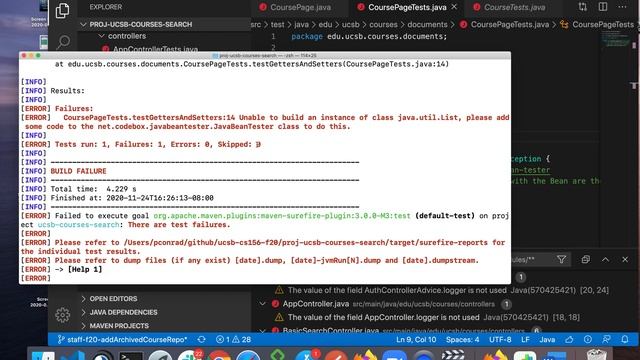Open More Actions ellipsis in the editor title
Image resolution: width=640 pixels, height=360 pixels.
622,7
